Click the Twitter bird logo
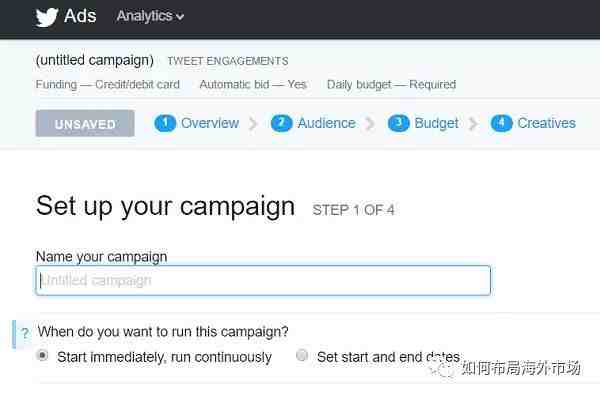The height and width of the screenshot is (395, 600). tap(47, 17)
